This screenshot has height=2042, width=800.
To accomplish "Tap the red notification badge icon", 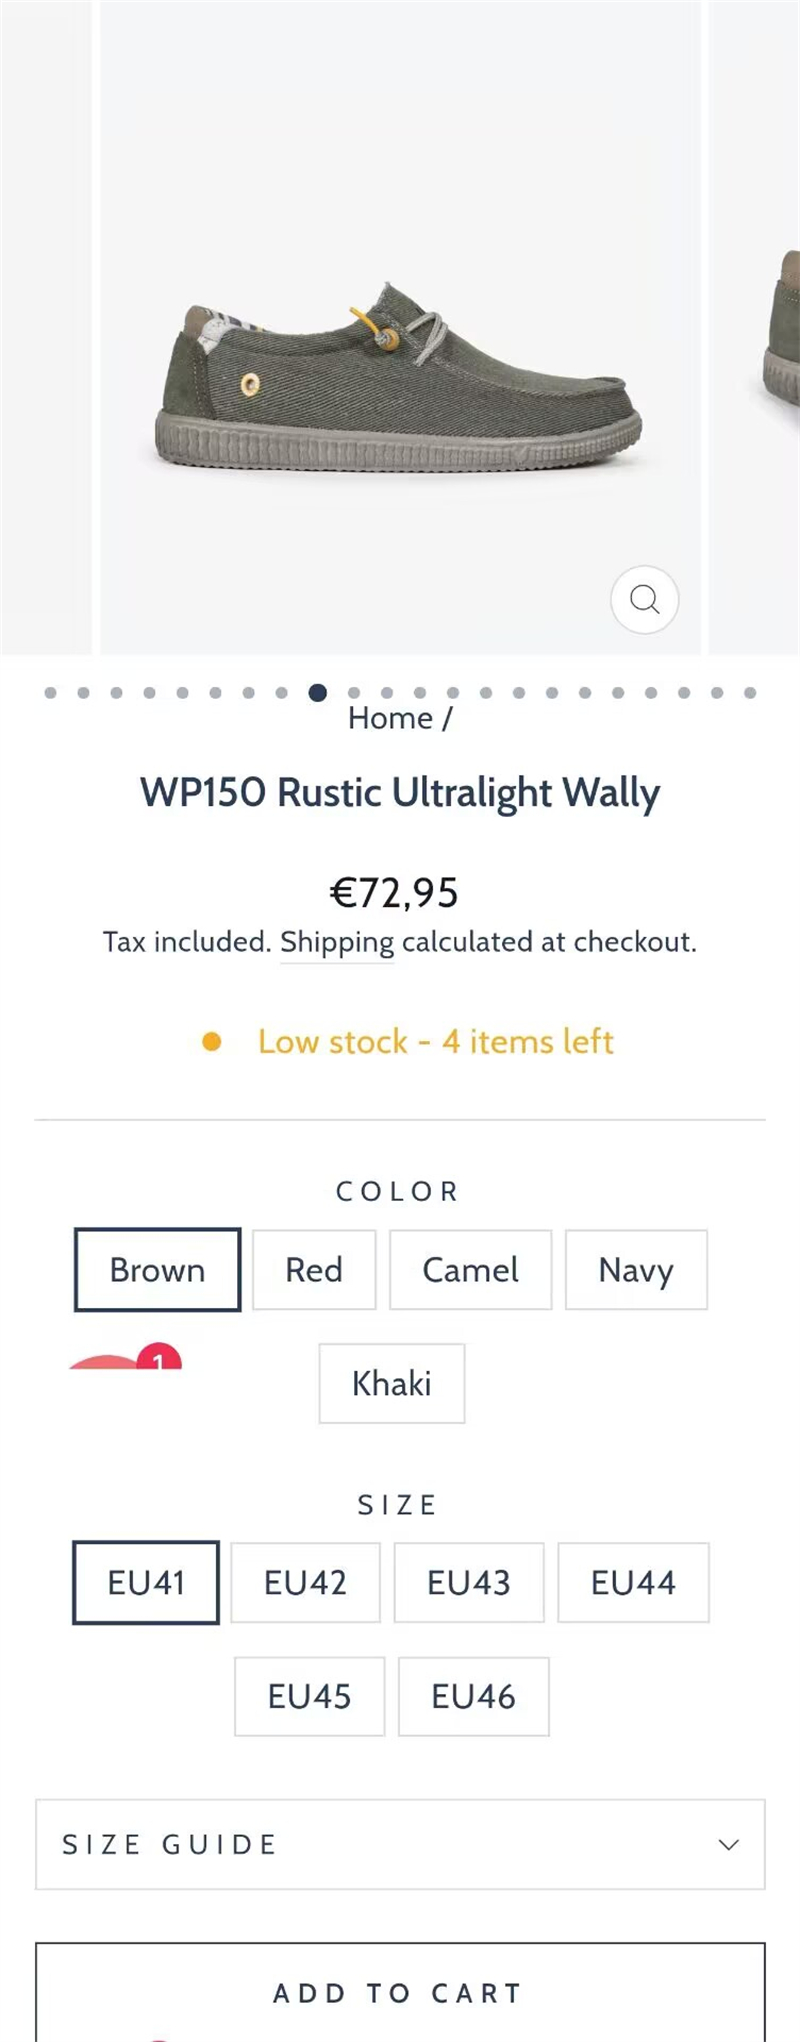I will coord(158,1358).
